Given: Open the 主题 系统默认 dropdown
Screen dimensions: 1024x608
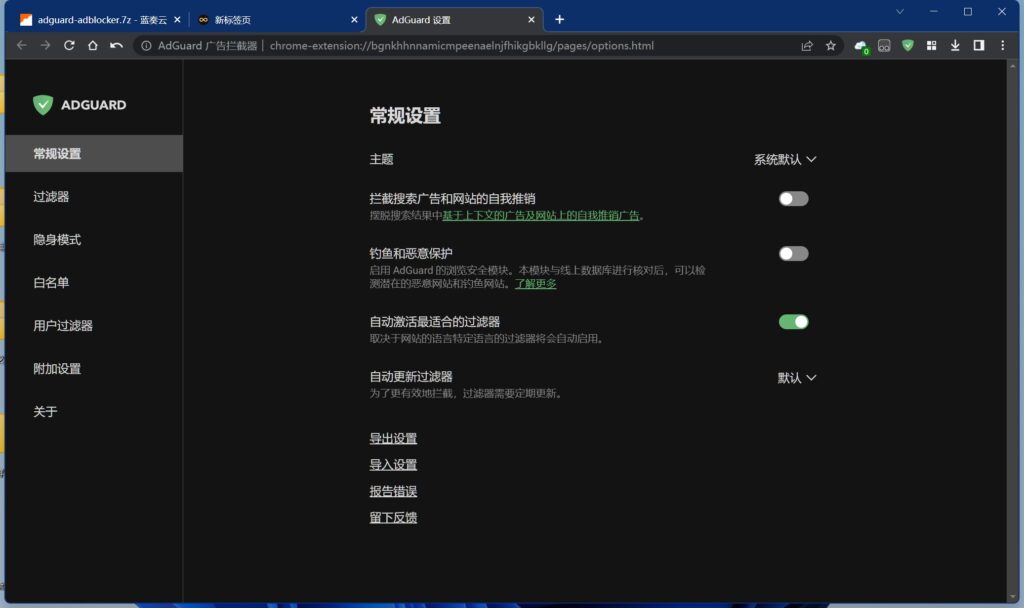Looking at the screenshot, I should (x=785, y=159).
